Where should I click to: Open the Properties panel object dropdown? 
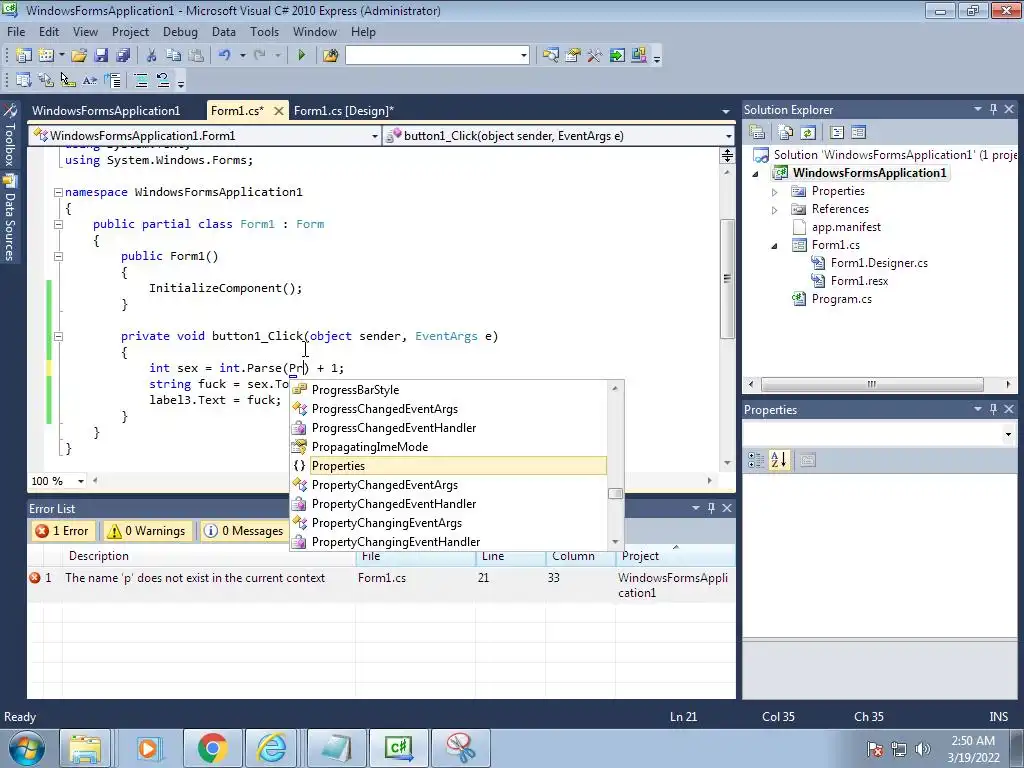(1008, 434)
